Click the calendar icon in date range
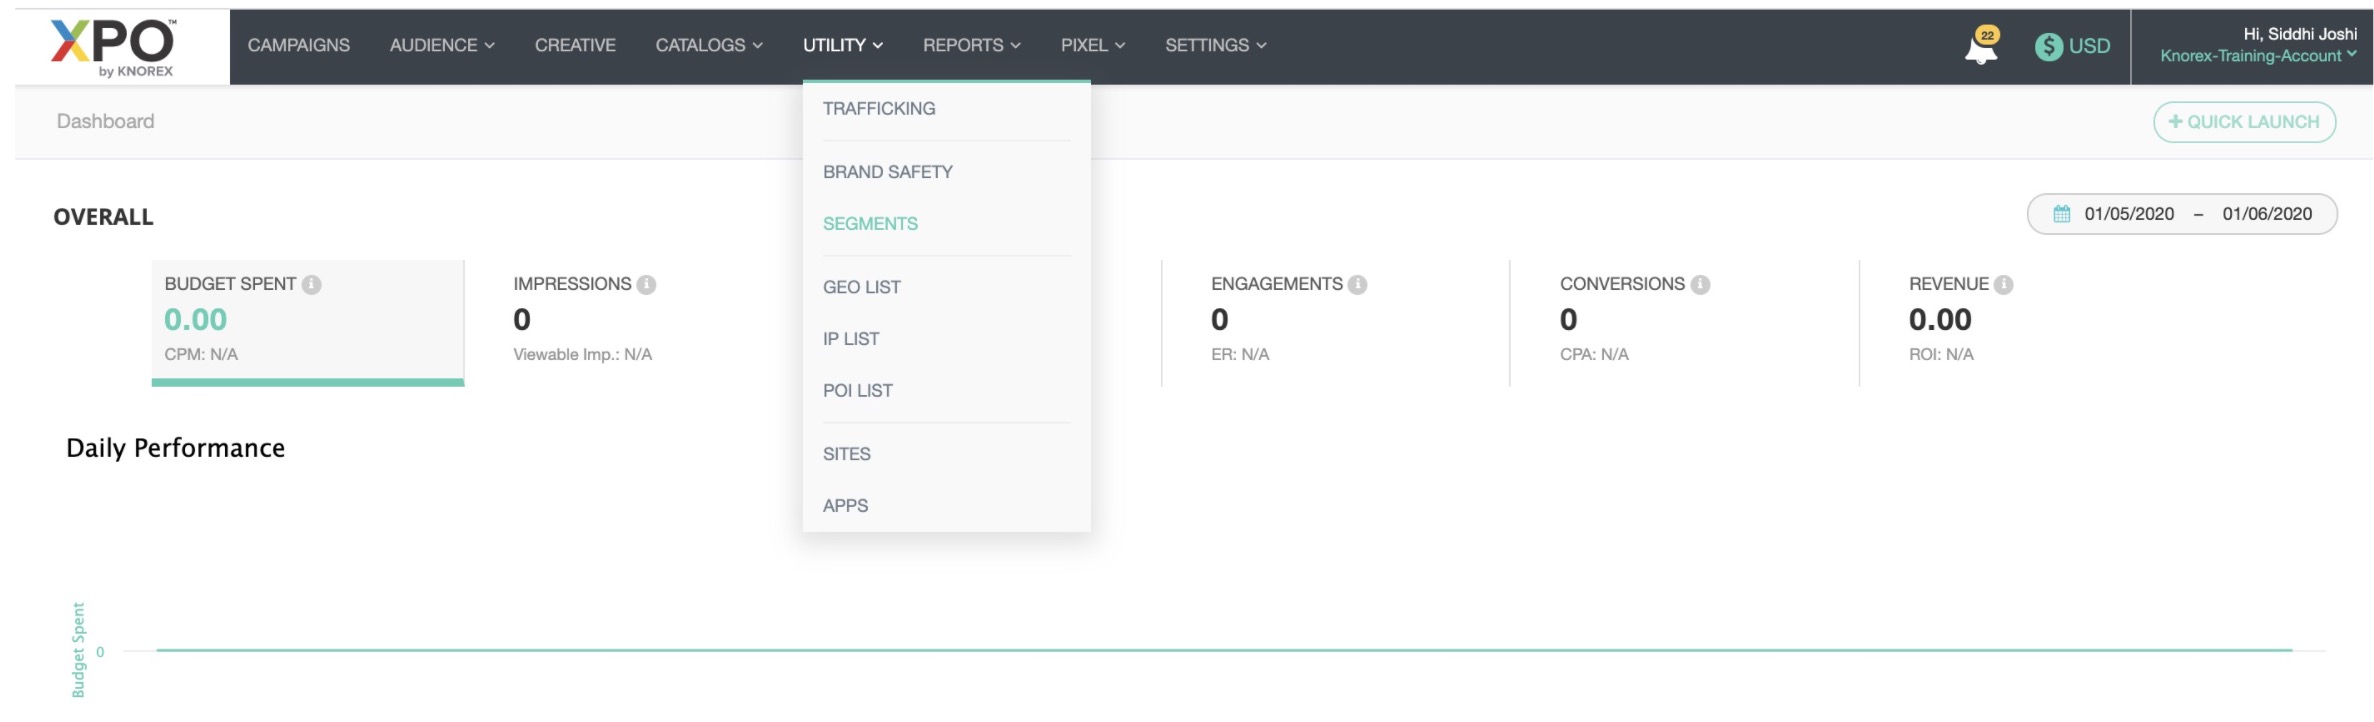This screenshot has height=722, width=2374. 2061,214
